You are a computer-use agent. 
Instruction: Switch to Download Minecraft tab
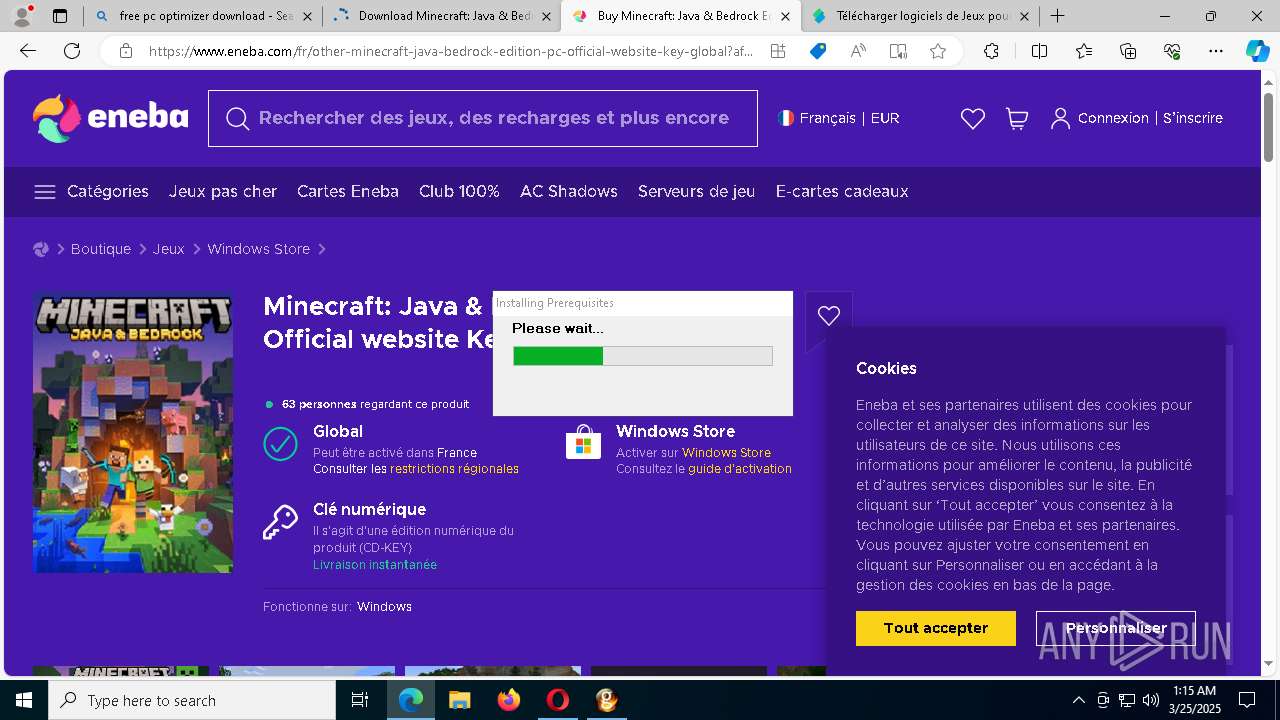pyautogui.click(x=441, y=16)
